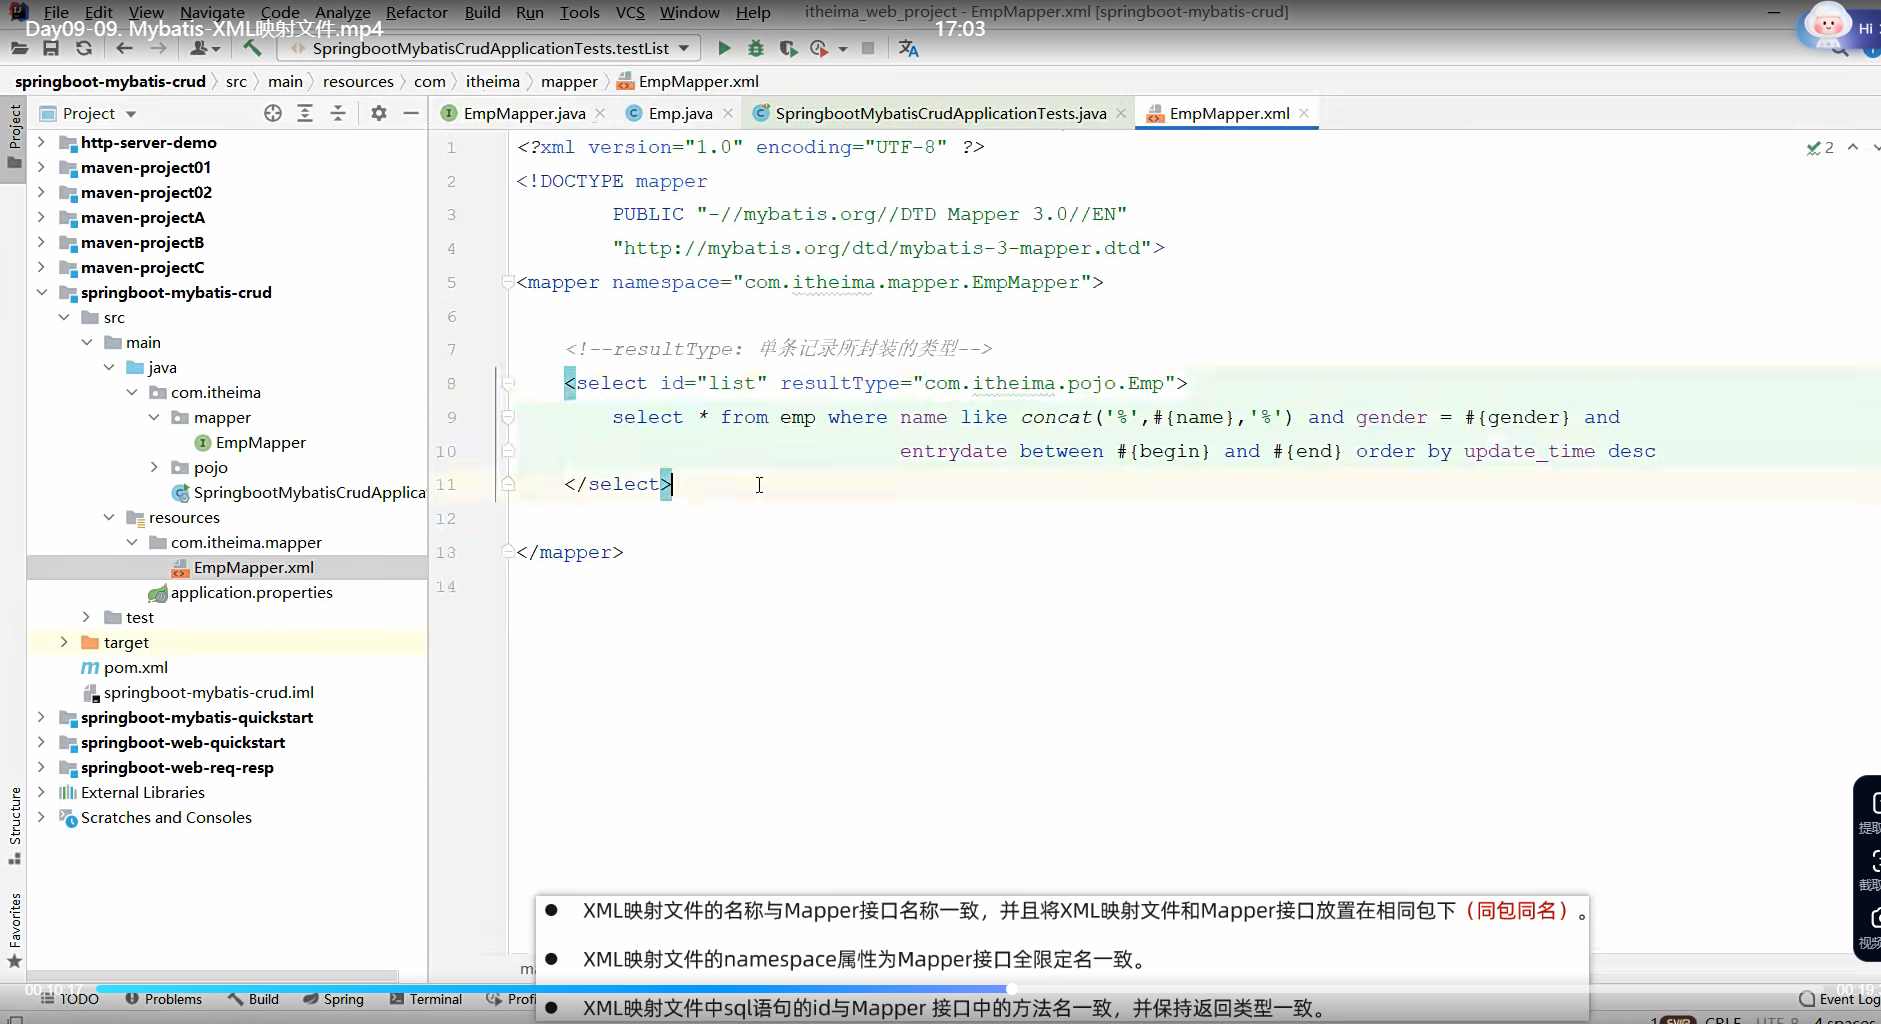This screenshot has width=1881, height=1024.
Task: Click the Debug bug icon
Action: pos(756,48)
